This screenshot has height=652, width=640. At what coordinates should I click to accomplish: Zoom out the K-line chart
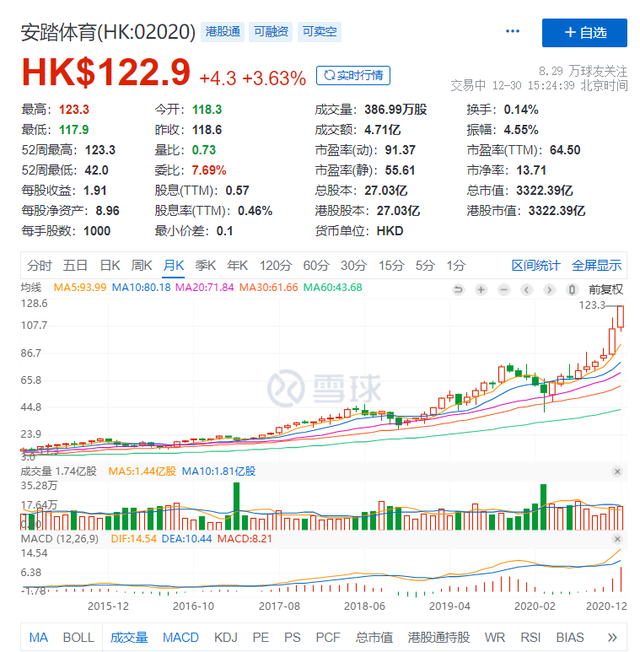pos(504,289)
